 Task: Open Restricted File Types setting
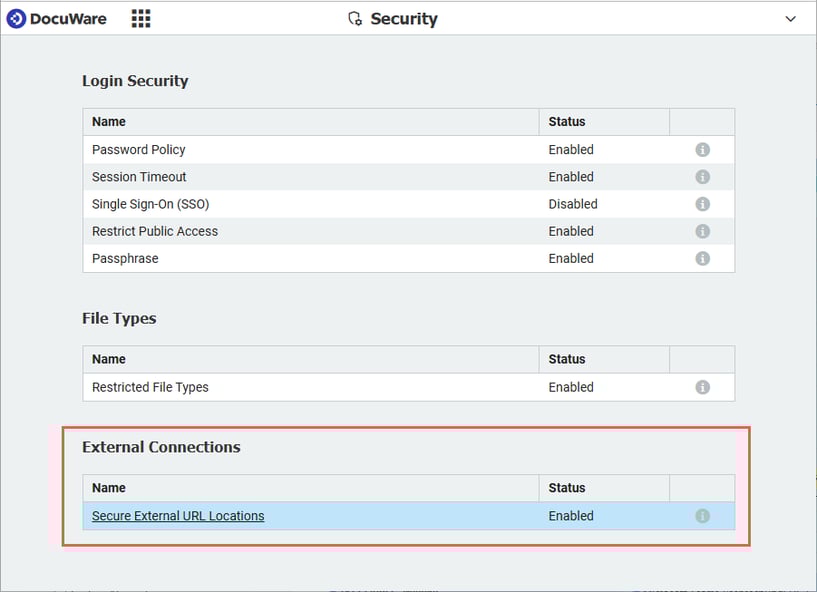pos(150,387)
